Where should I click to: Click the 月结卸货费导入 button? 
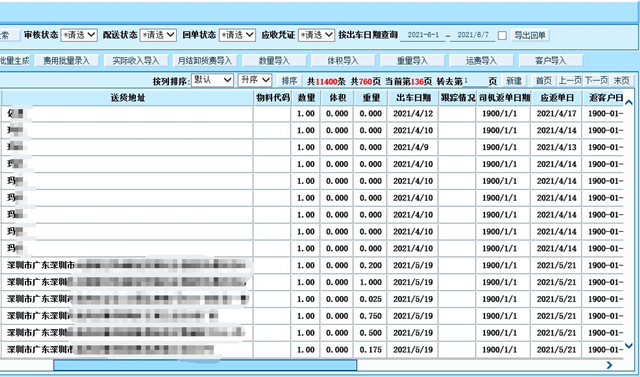tap(204, 61)
